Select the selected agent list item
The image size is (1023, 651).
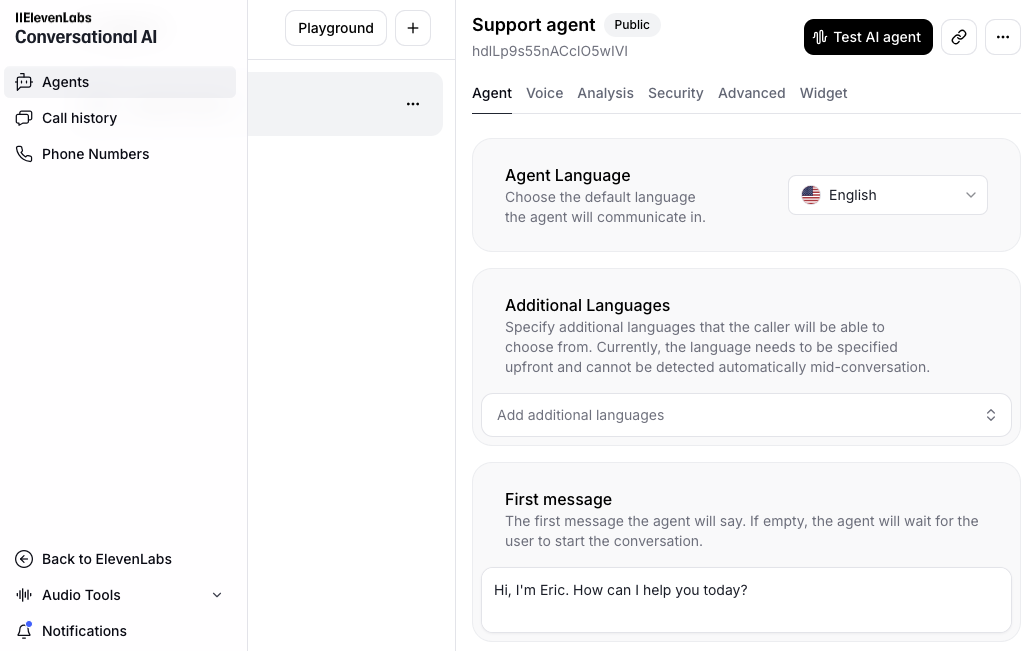(345, 104)
